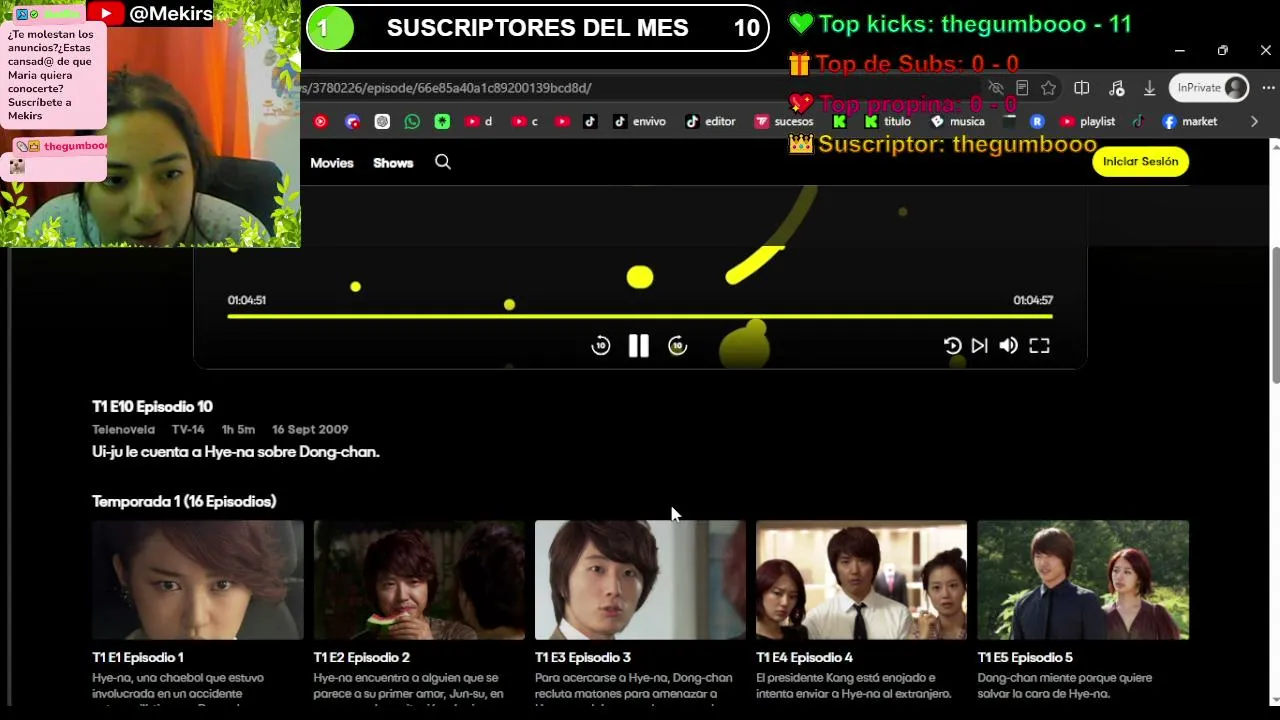Image resolution: width=1280 pixels, height=720 pixels.
Task: Open browser downloads panel
Action: (x=1150, y=88)
